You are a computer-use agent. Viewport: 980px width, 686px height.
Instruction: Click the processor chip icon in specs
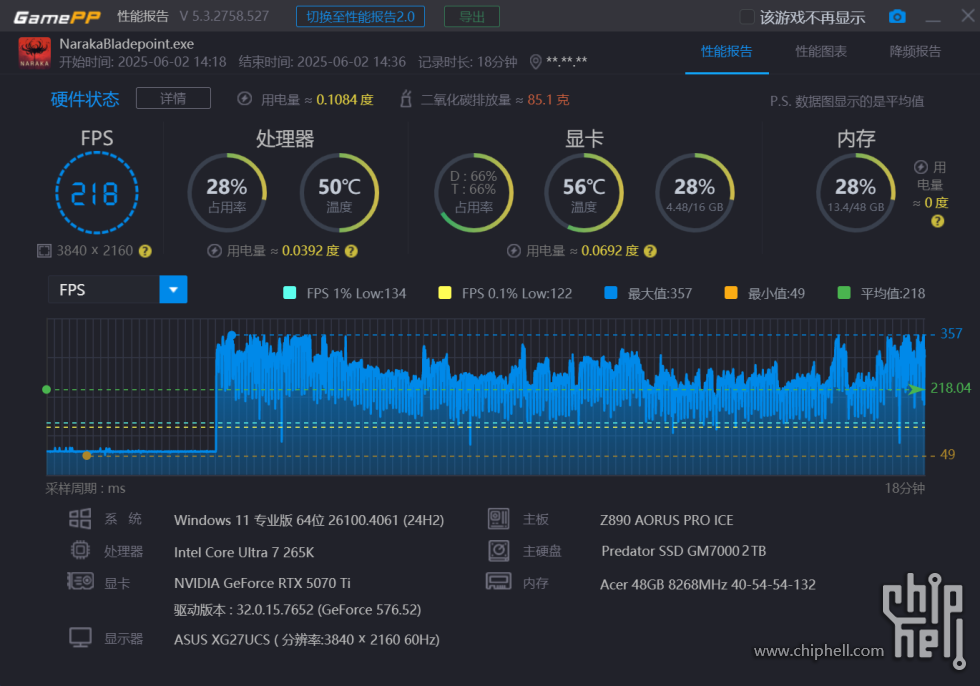click(80, 550)
